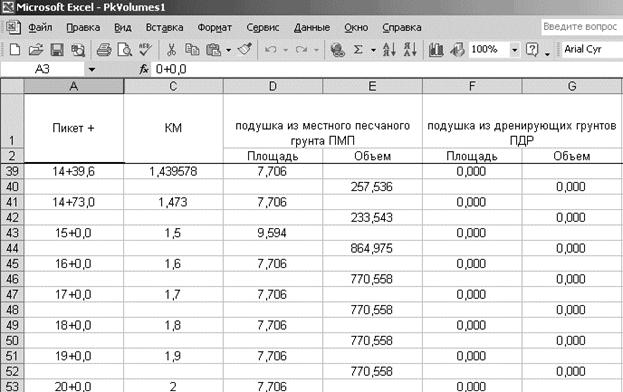Expand the Paste options dropdown arrow

228,50
